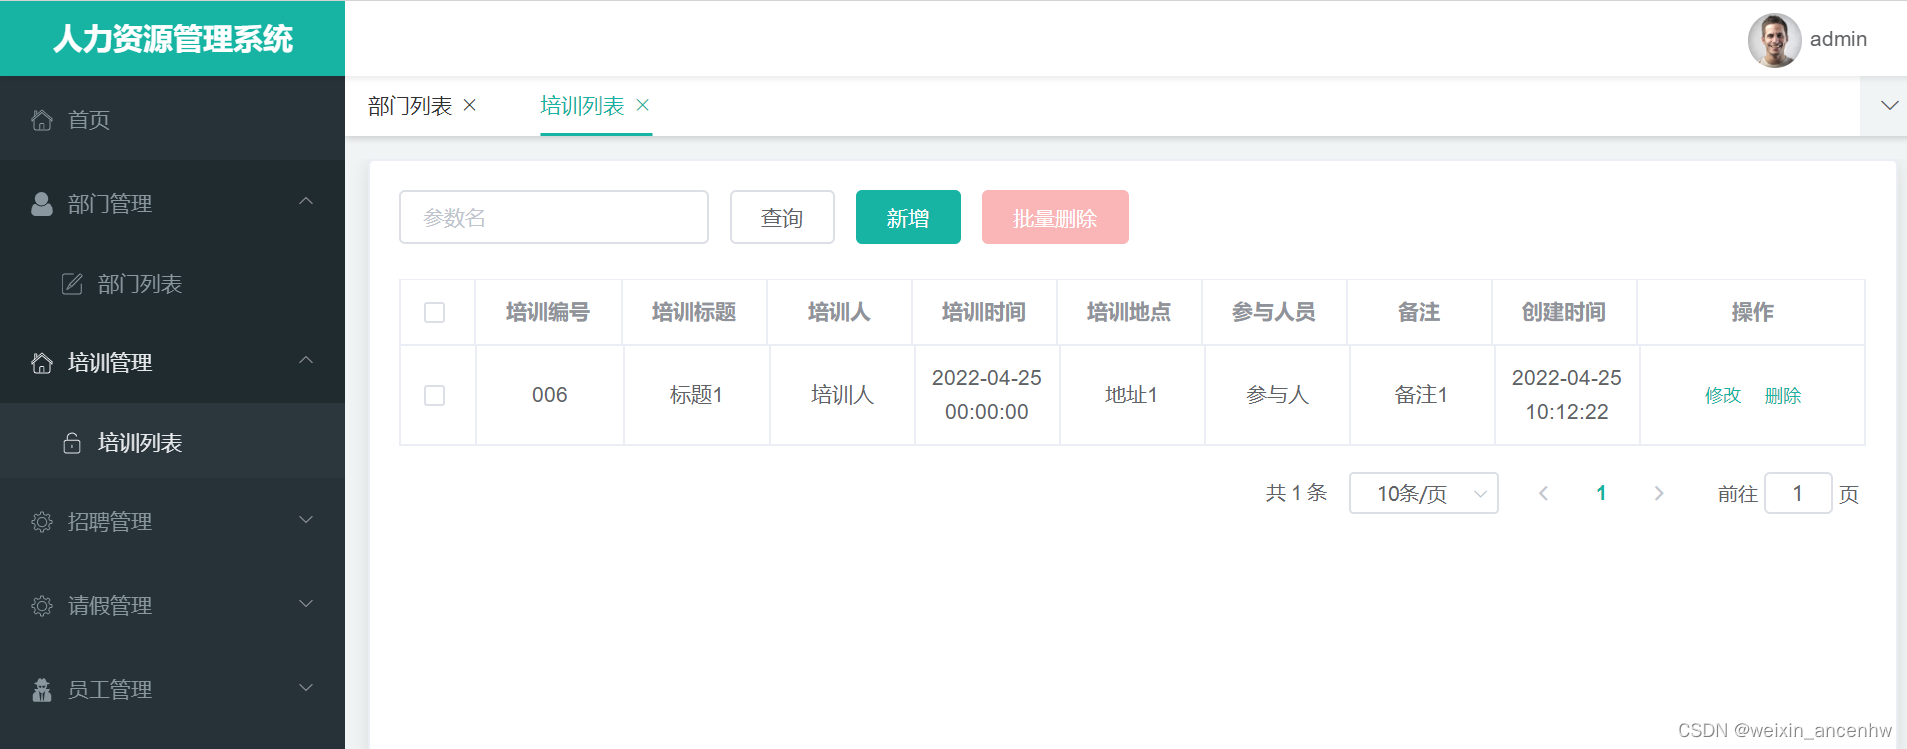The width and height of the screenshot is (1907, 749).
Task: Click the 培训编号 column header
Action: click(x=548, y=312)
